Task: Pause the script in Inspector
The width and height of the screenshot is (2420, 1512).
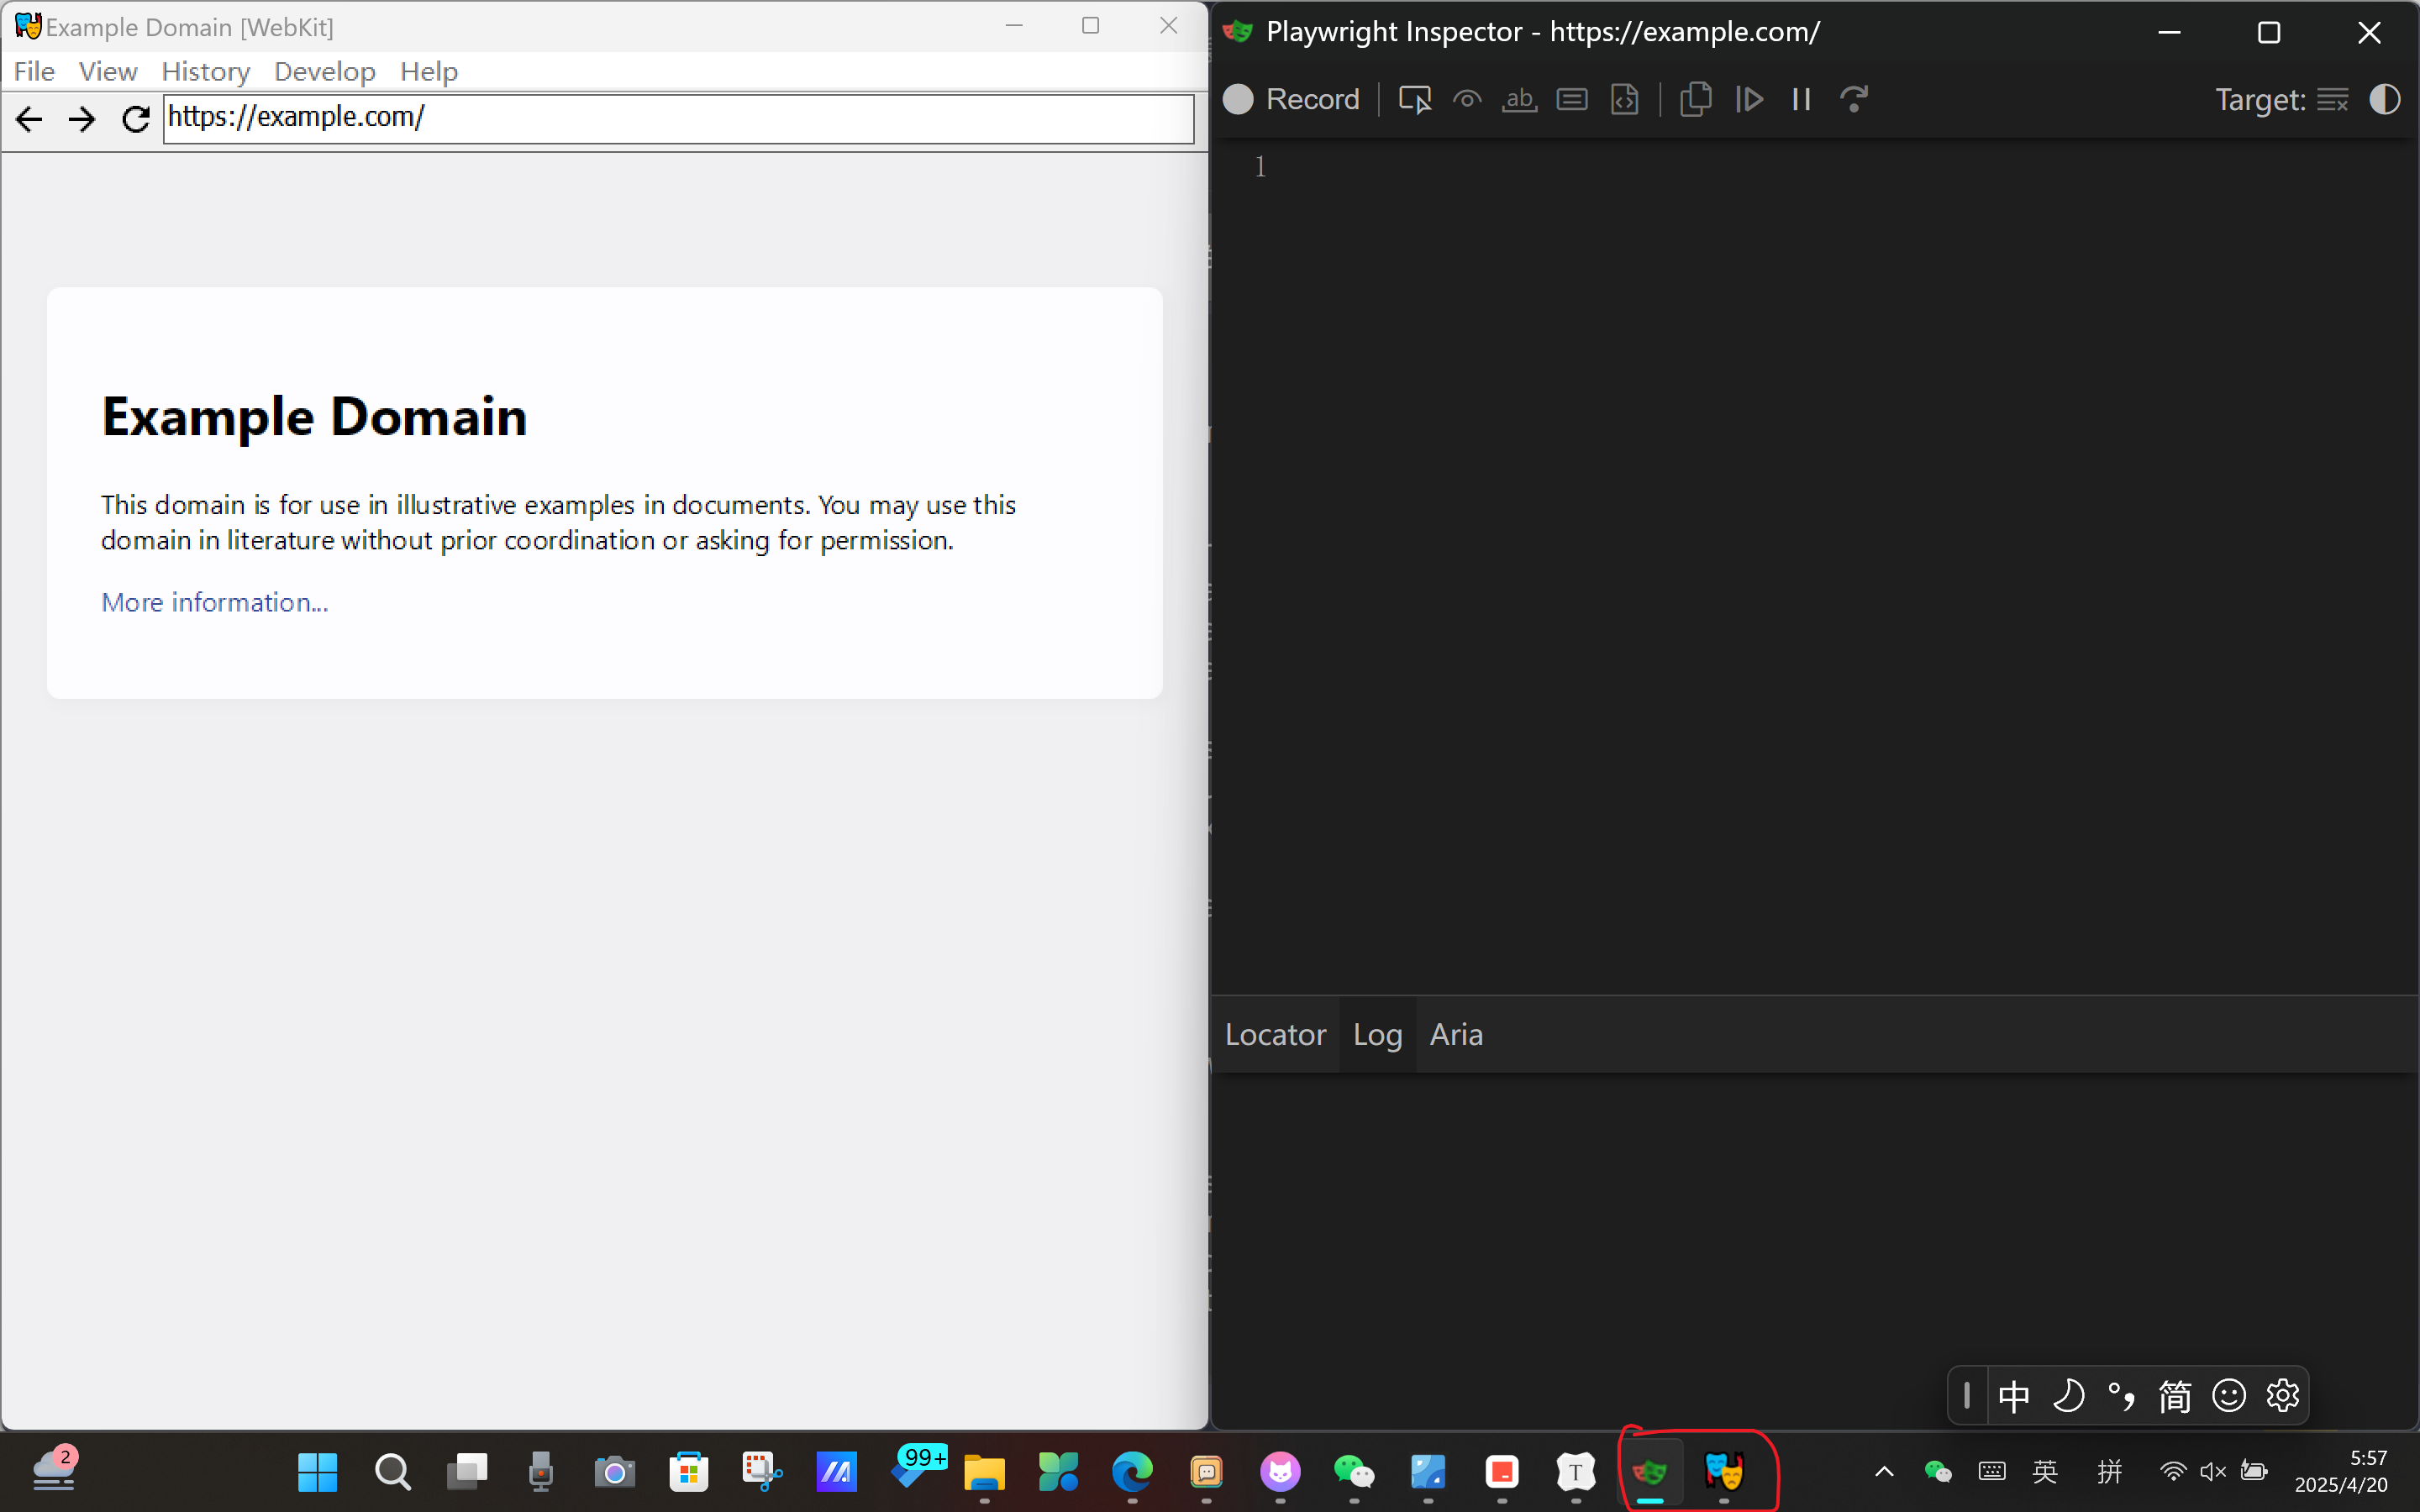Action: 1801,99
